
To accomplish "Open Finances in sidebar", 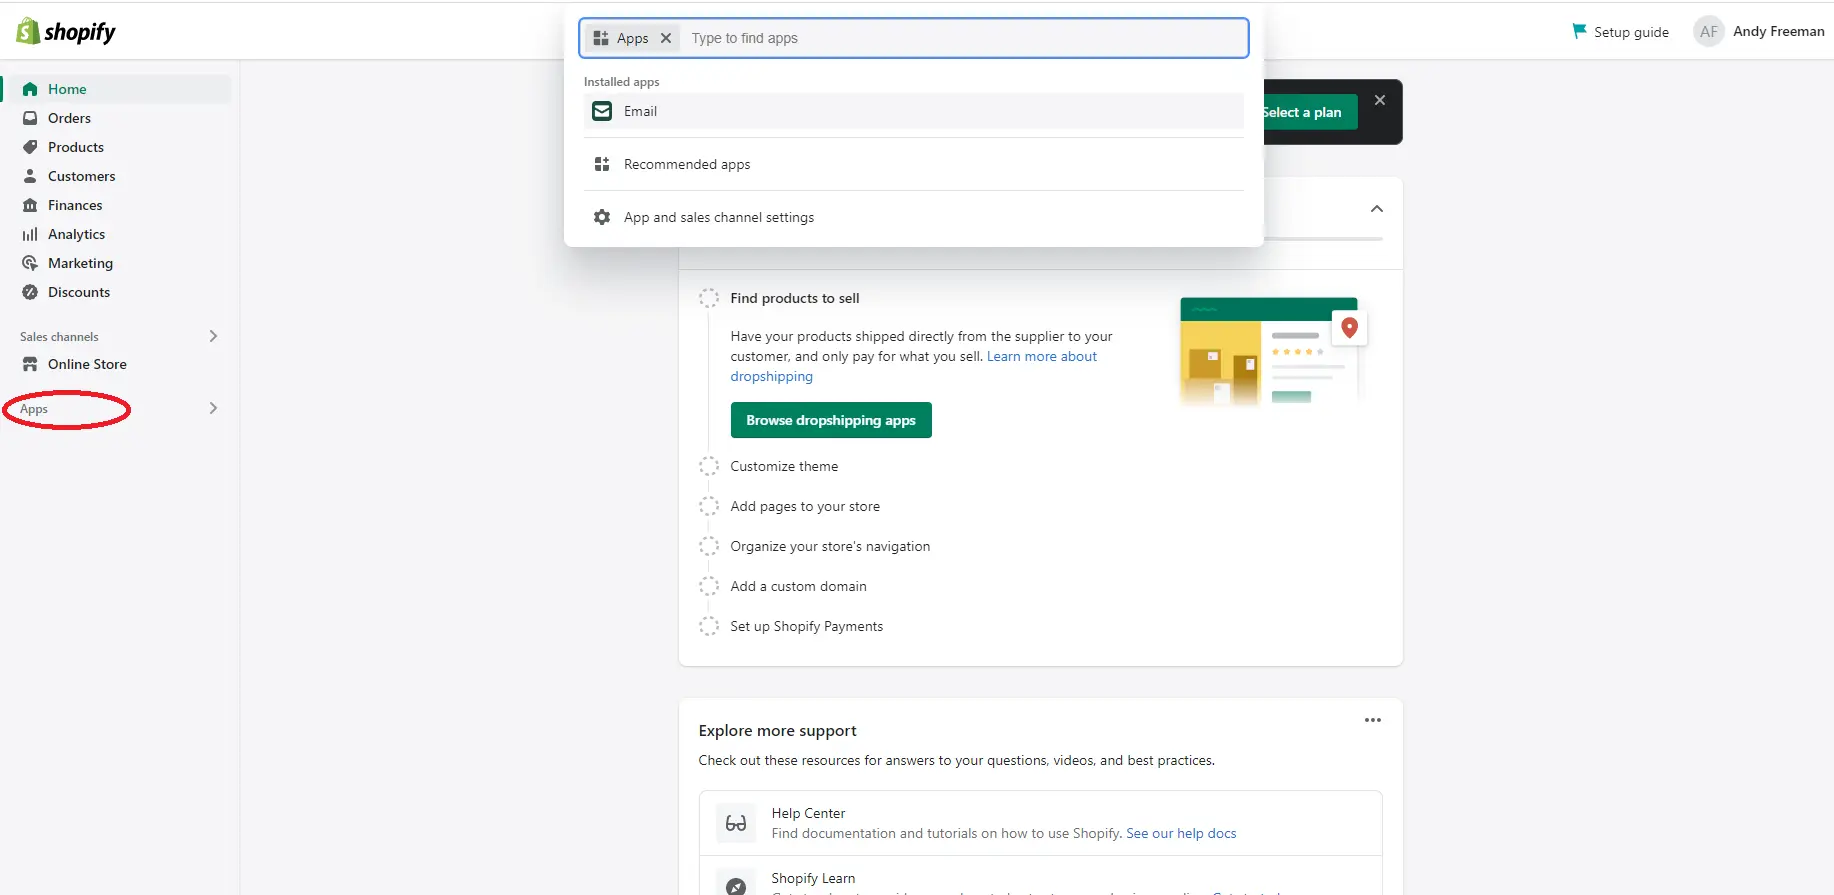I will (x=75, y=205).
